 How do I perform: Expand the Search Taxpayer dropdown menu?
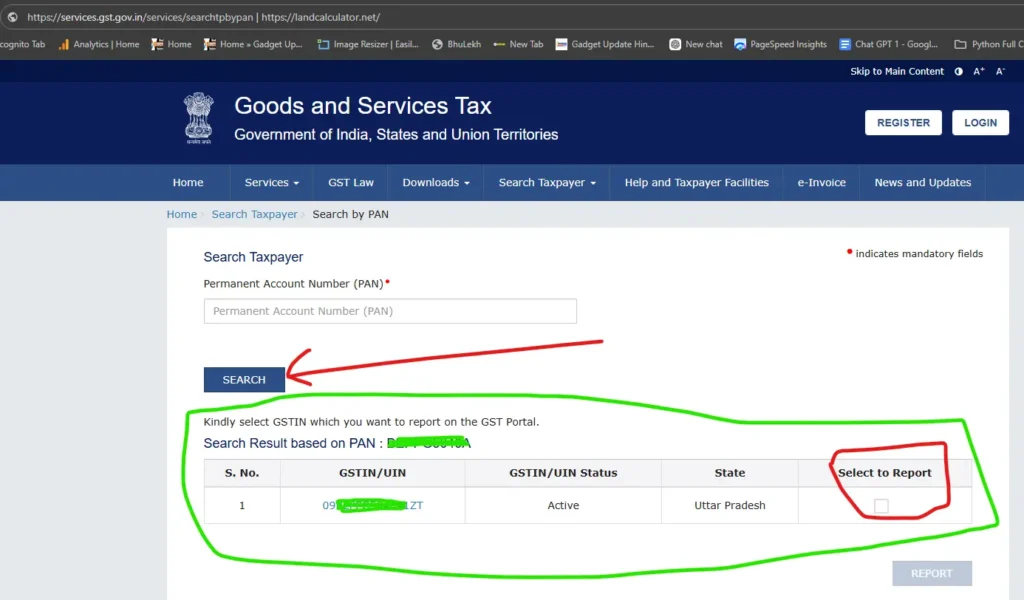tap(547, 183)
